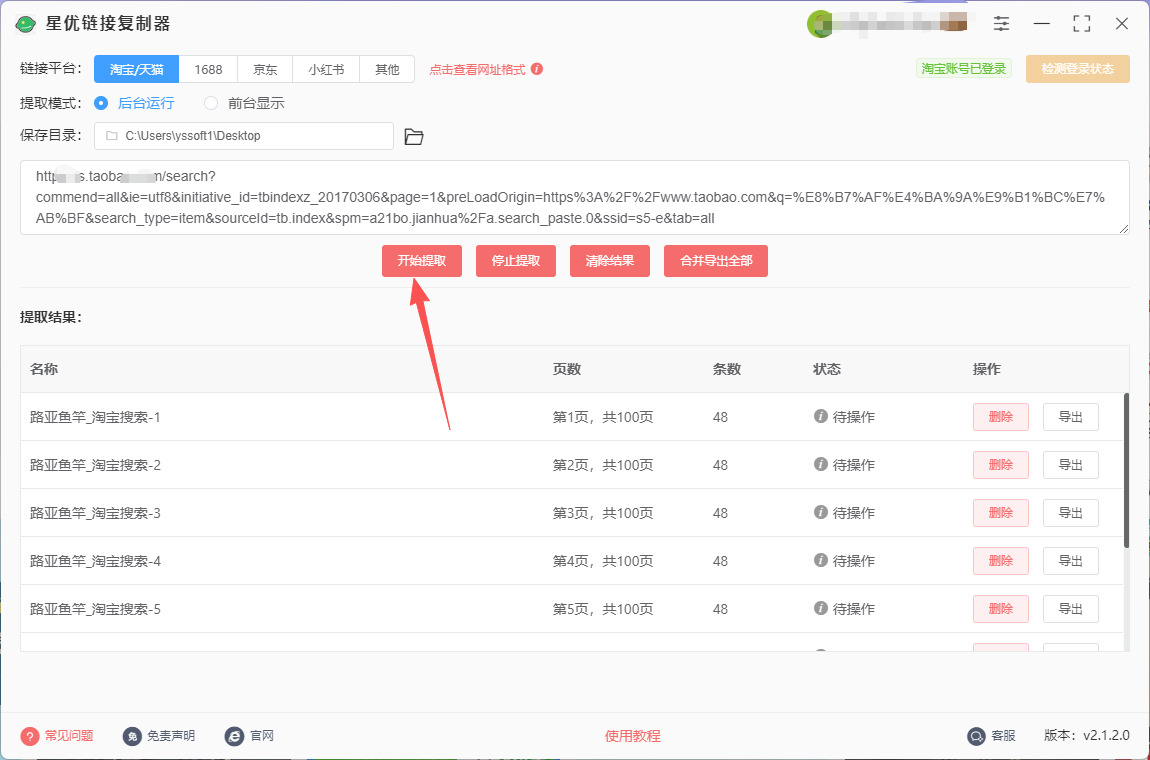The height and width of the screenshot is (760, 1150).
Task: Click 清除结果 button
Action: point(609,261)
